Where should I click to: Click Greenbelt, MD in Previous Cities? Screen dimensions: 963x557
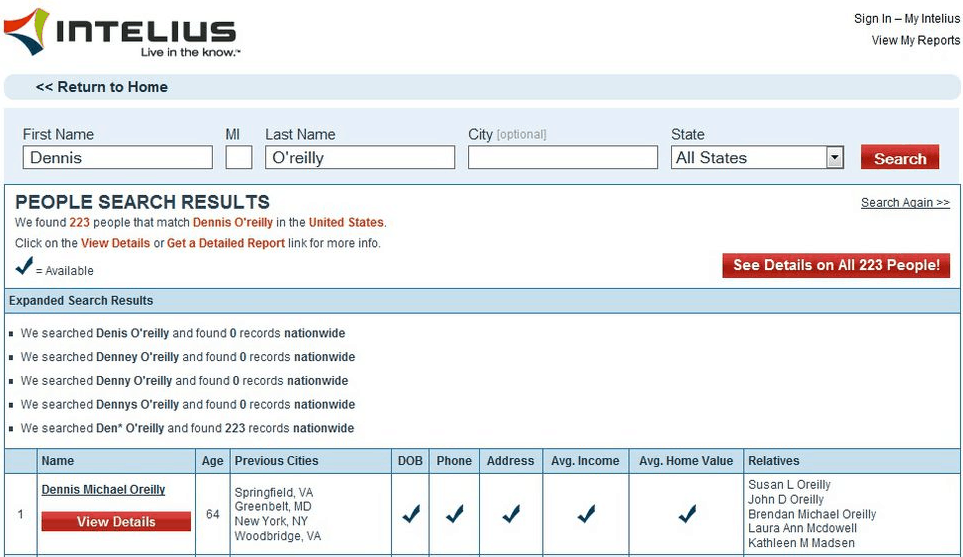[x=273, y=507]
